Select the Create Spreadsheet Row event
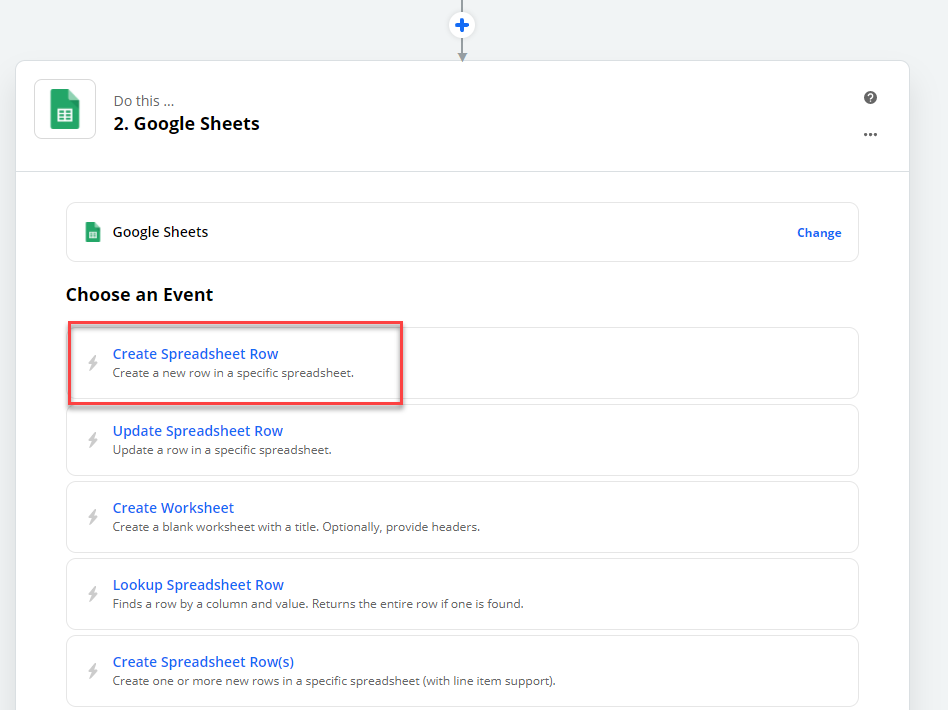The height and width of the screenshot is (710, 948). click(x=195, y=354)
